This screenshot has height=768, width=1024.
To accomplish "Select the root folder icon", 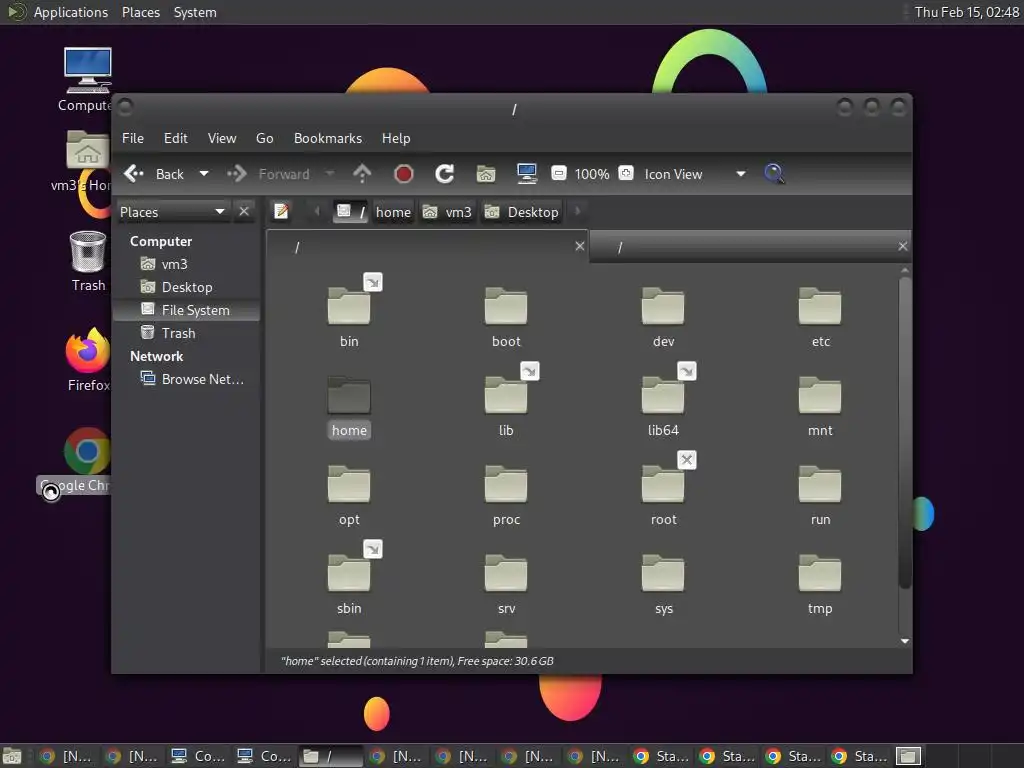I will (663, 484).
